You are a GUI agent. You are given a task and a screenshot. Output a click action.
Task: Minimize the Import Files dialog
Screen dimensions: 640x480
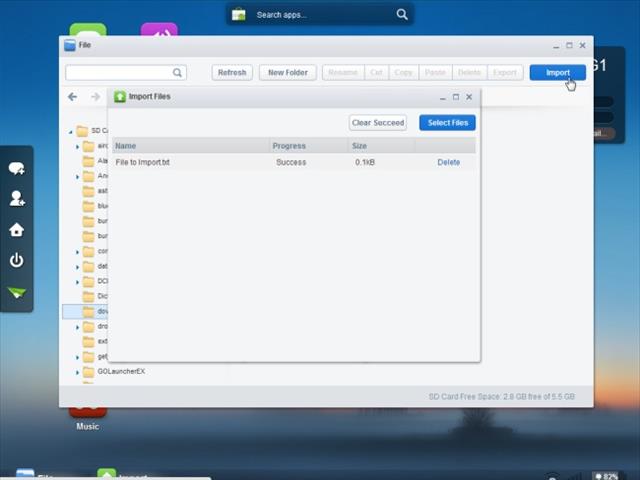(442, 97)
